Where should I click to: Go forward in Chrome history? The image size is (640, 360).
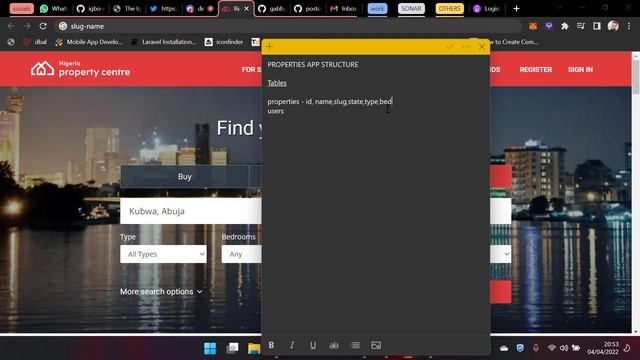[x=27, y=26]
